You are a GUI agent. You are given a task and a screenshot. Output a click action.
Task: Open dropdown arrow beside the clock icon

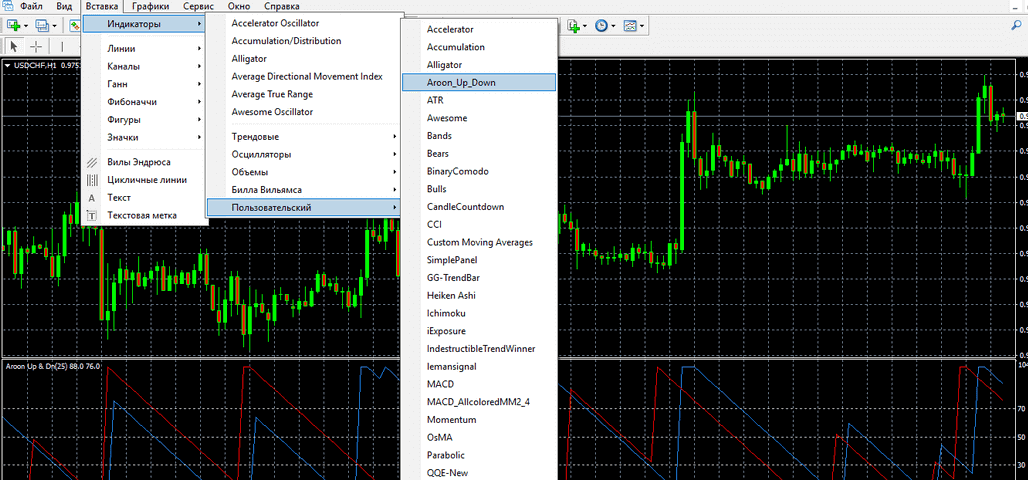[x=613, y=26]
